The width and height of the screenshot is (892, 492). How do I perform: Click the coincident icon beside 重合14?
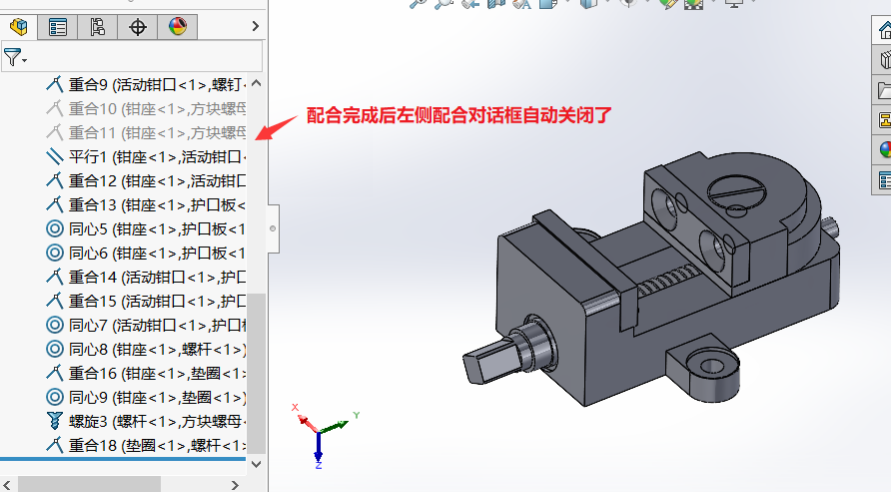(x=55, y=277)
